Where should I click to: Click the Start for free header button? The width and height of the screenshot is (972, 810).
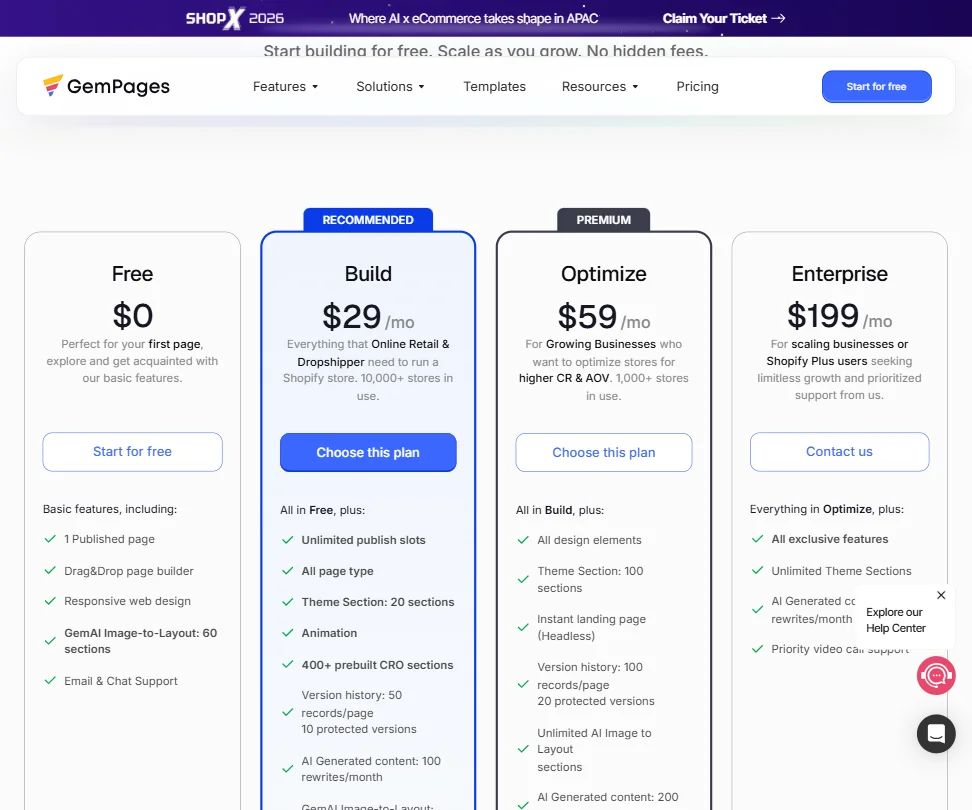pos(877,87)
